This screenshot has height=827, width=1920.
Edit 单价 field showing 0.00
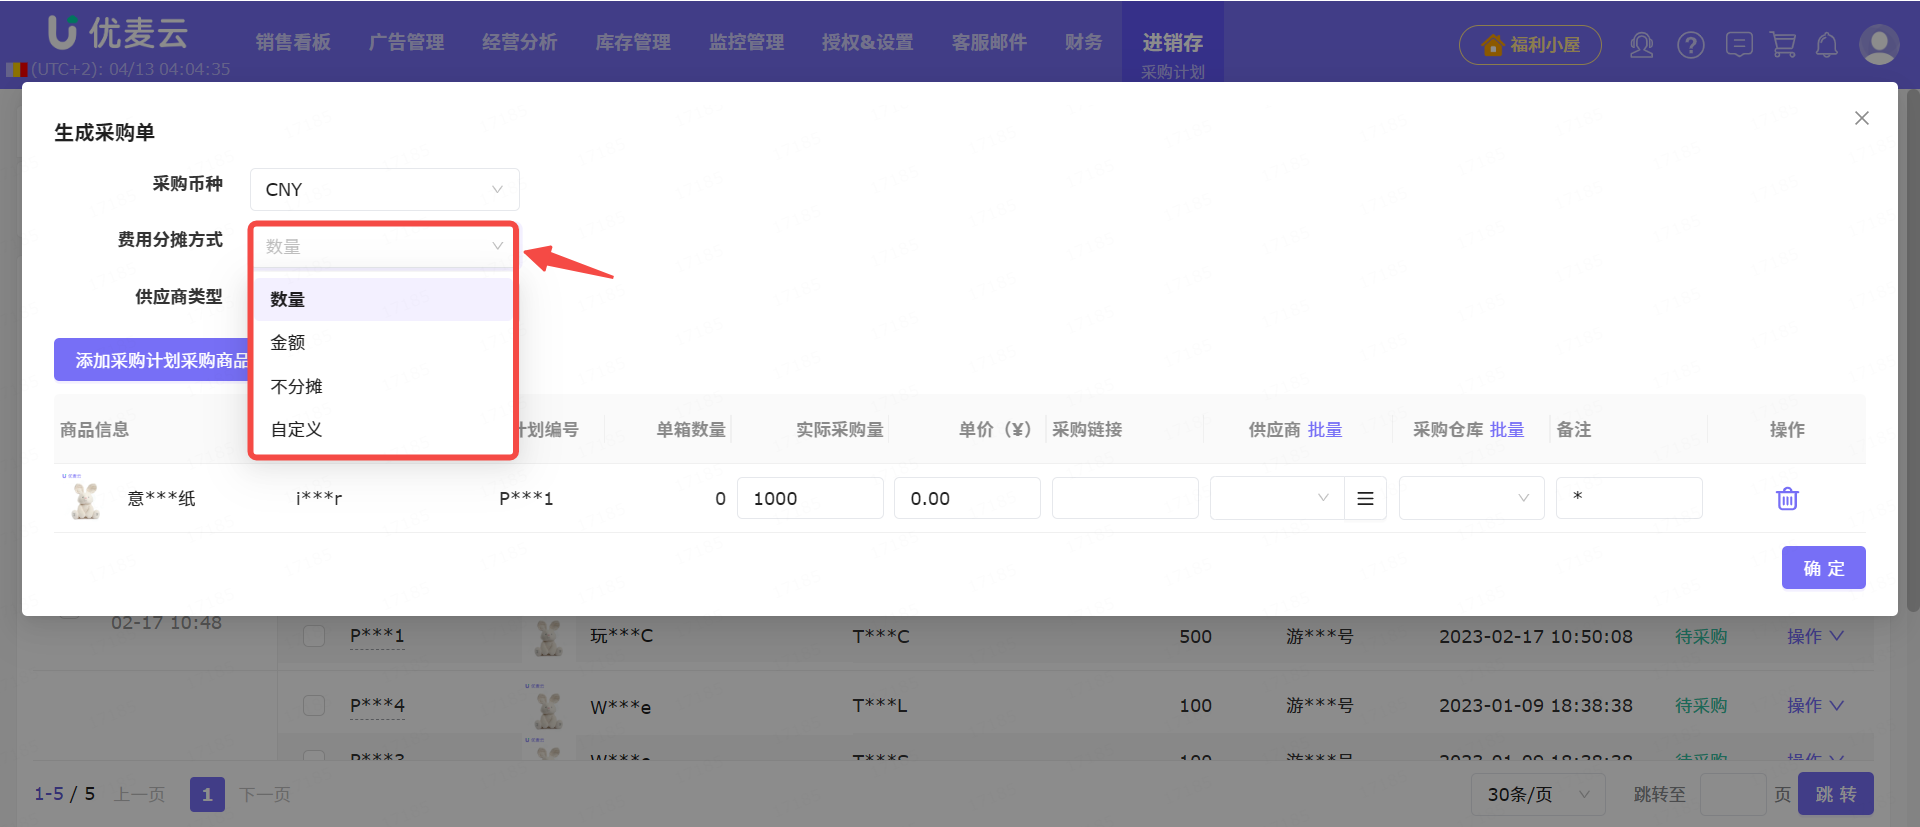click(x=967, y=498)
